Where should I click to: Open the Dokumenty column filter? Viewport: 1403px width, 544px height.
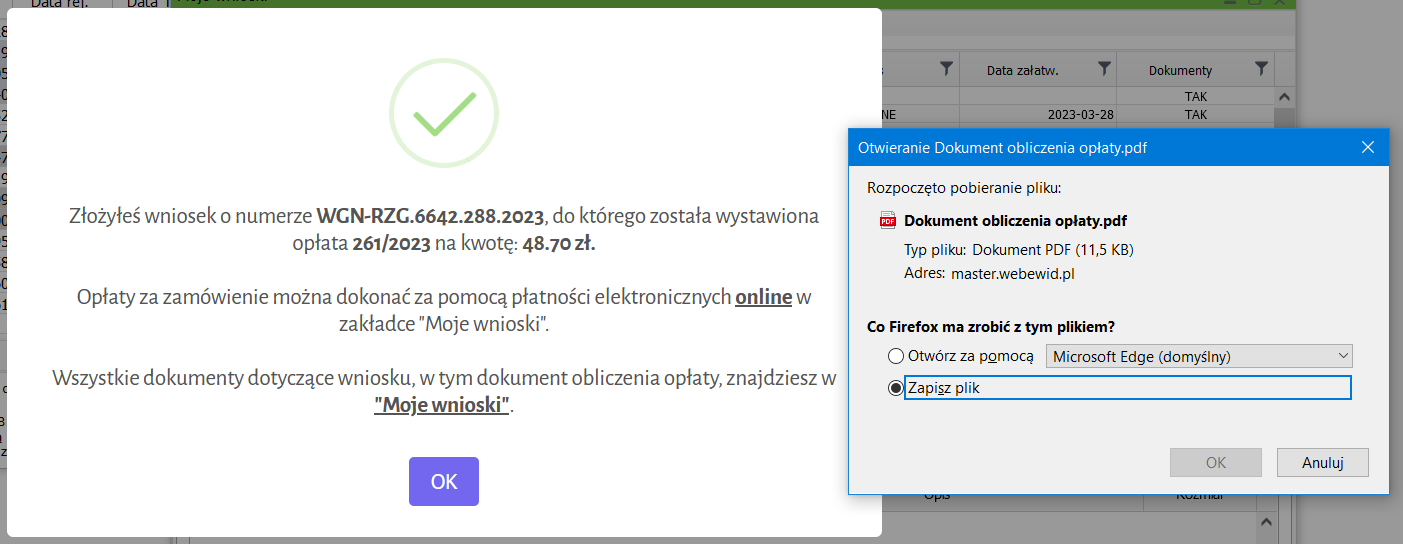[1261, 69]
